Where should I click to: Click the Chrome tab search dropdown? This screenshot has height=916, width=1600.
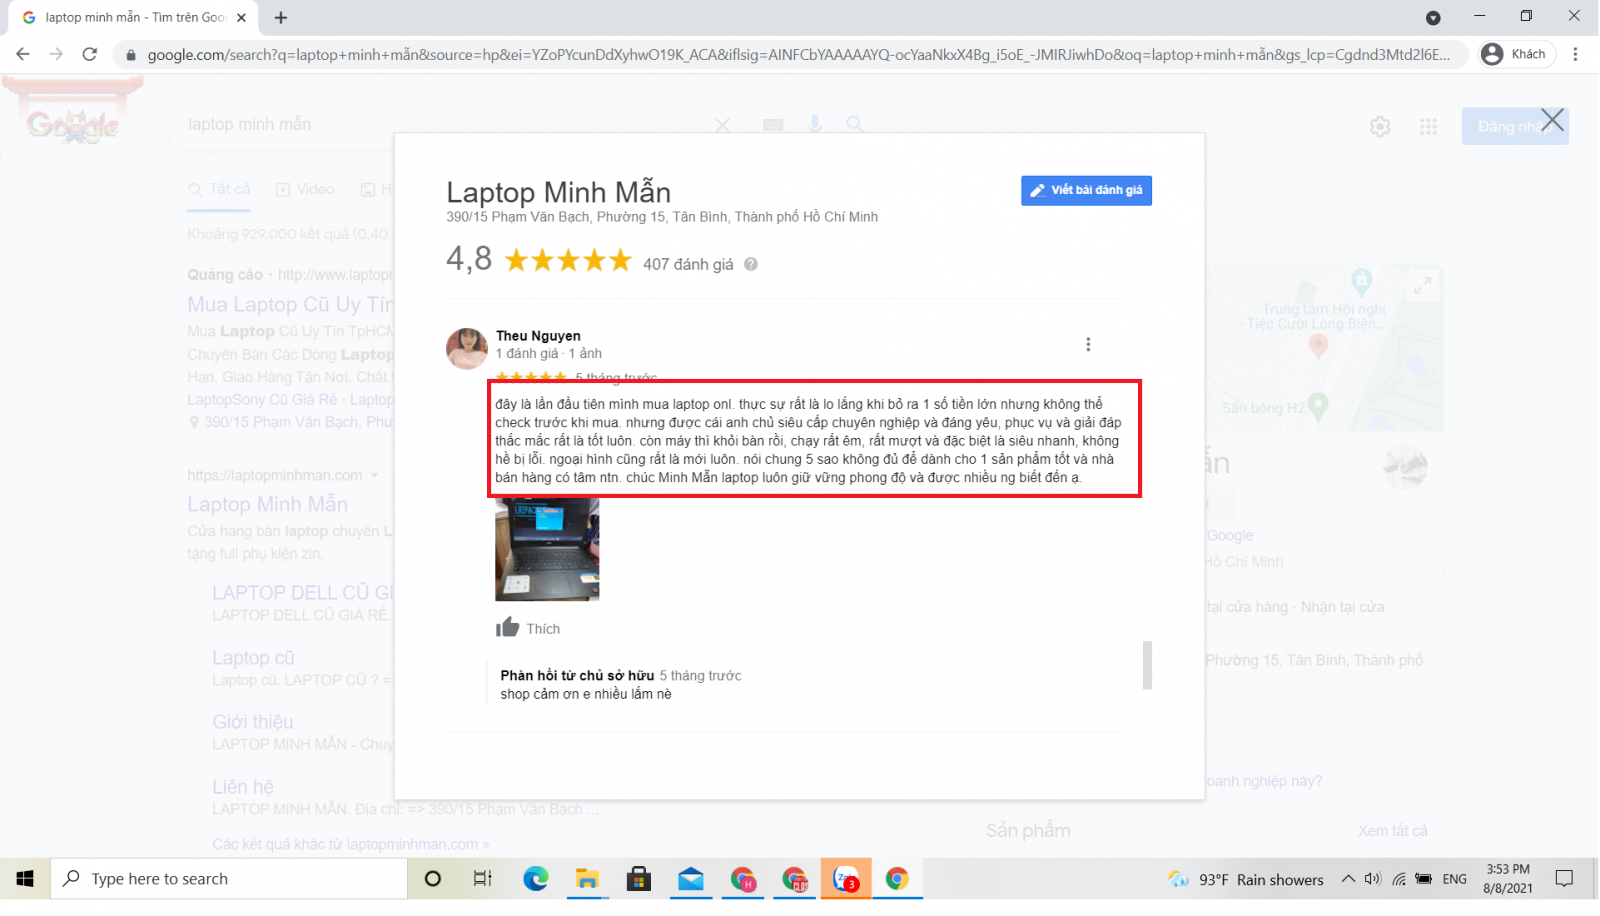(x=1433, y=17)
